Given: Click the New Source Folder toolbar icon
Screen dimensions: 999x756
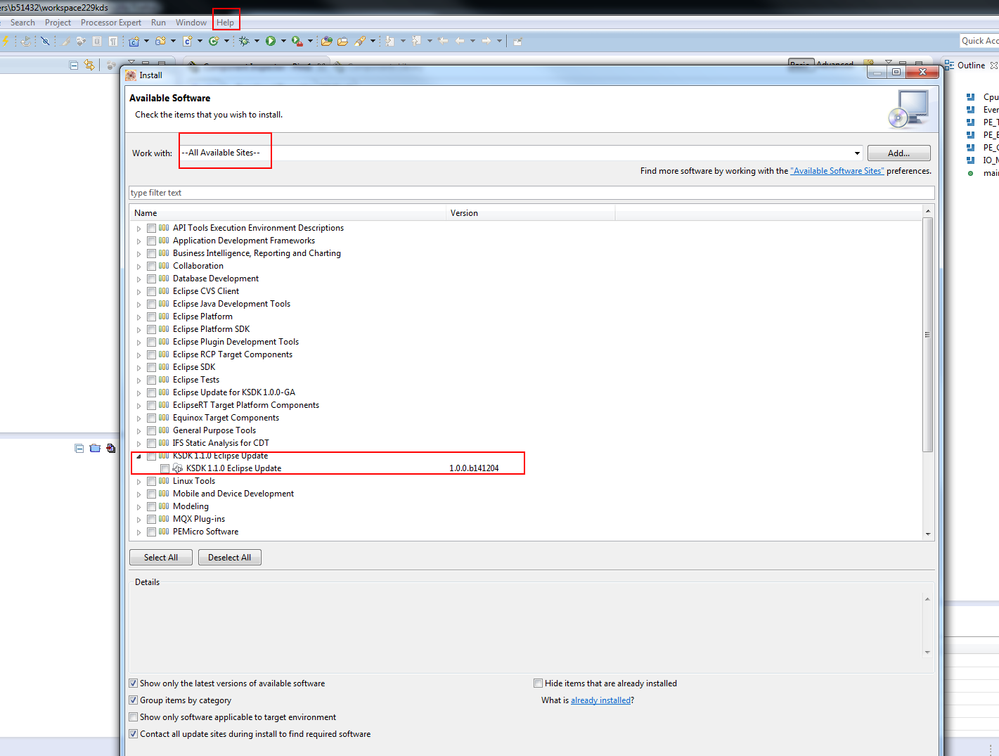Looking at the screenshot, I should tap(161, 41).
